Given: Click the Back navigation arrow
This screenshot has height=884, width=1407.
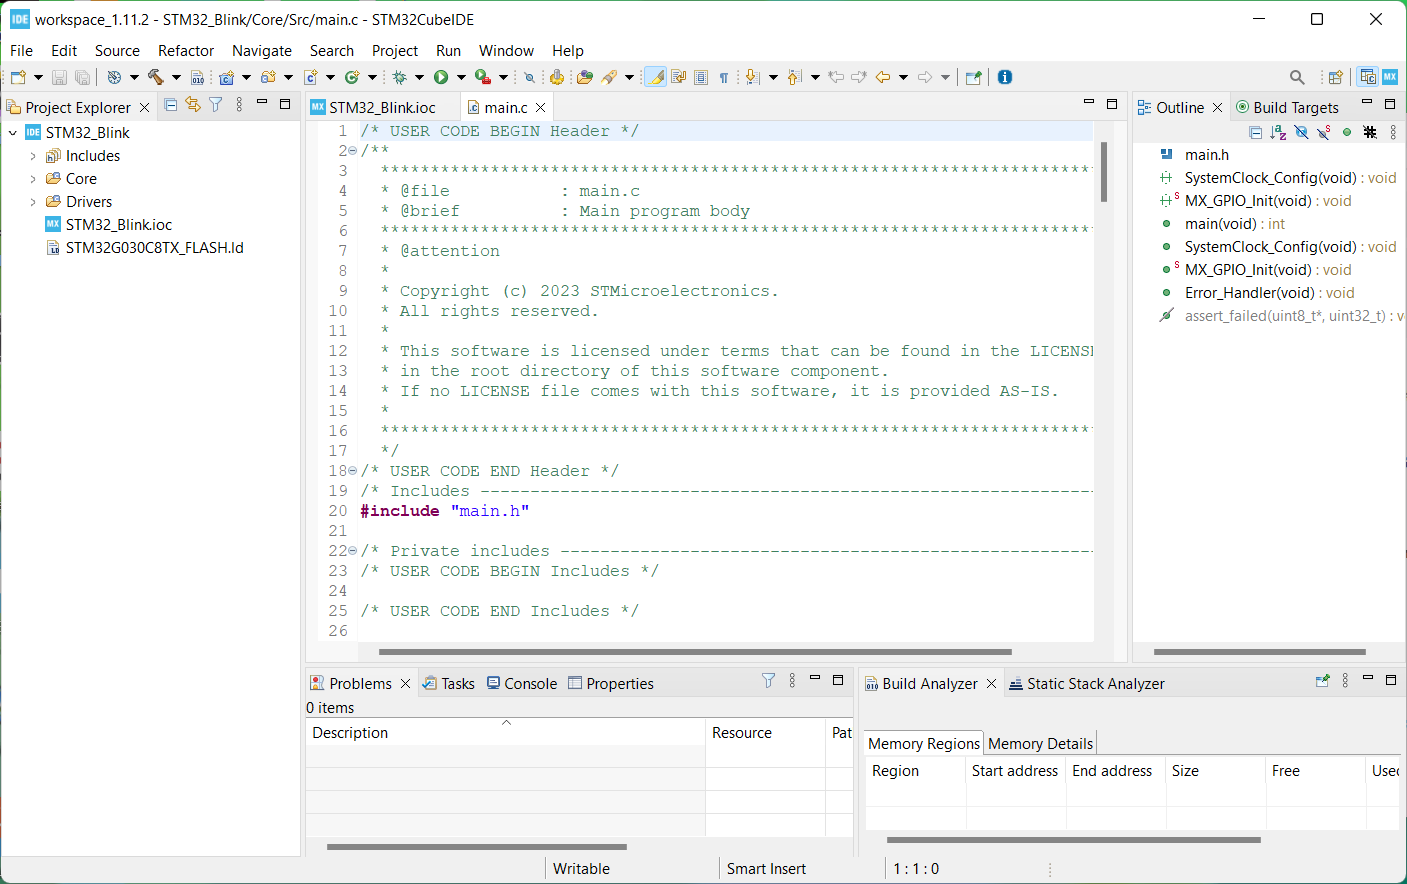Looking at the screenshot, I should click(882, 77).
